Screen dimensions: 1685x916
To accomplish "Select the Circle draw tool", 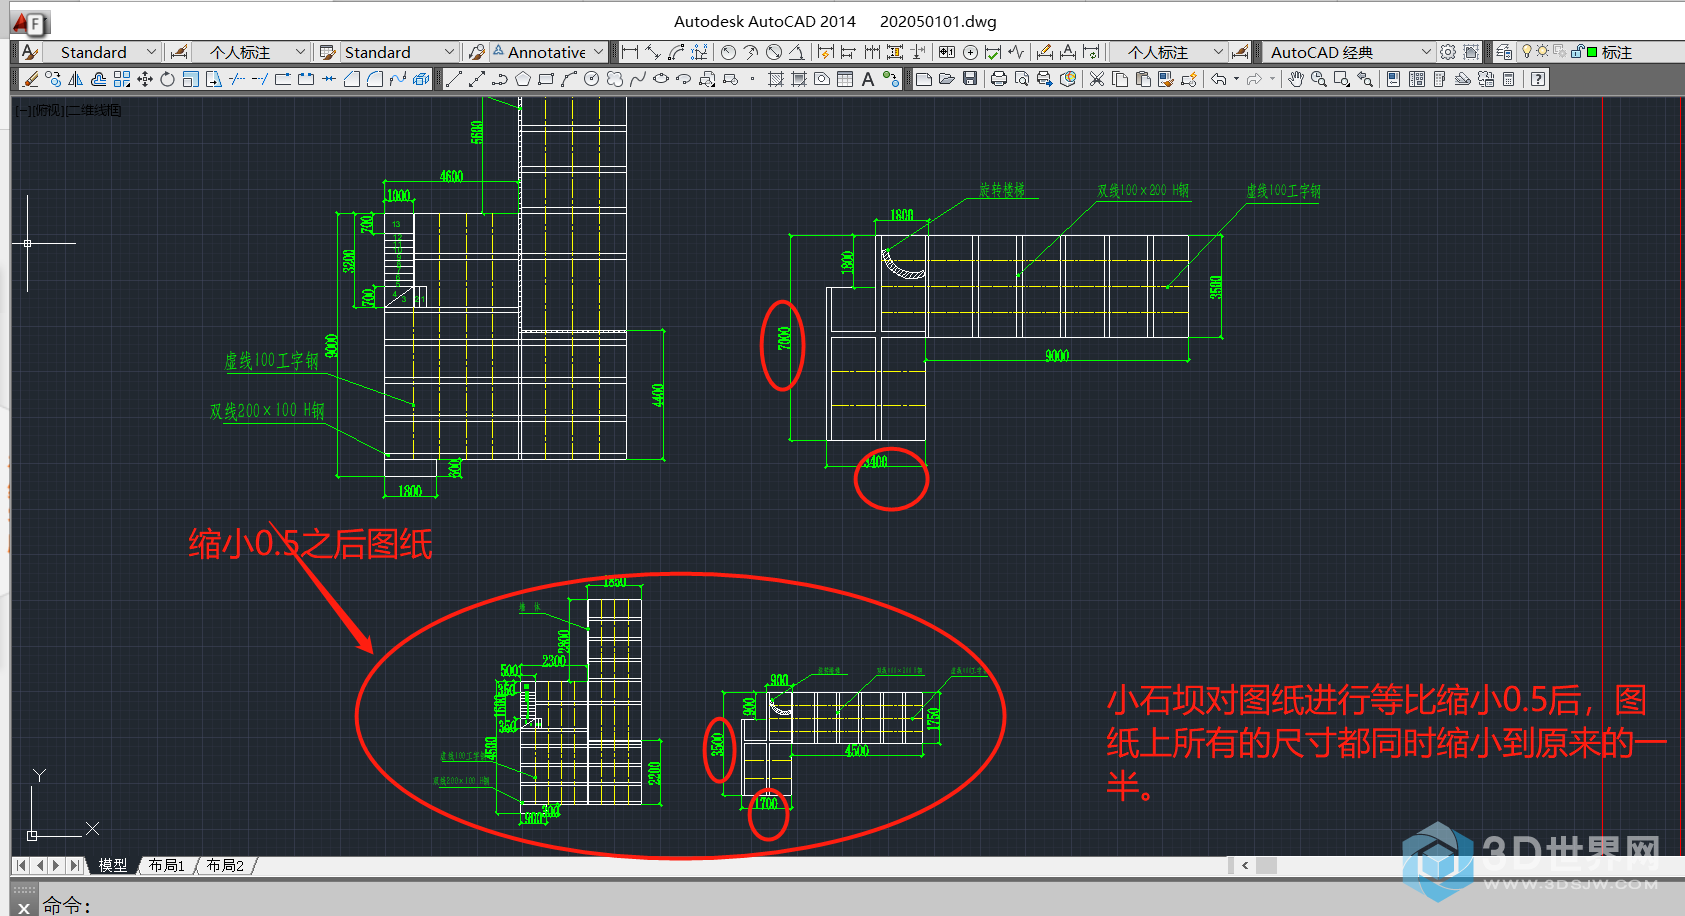I will [591, 79].
